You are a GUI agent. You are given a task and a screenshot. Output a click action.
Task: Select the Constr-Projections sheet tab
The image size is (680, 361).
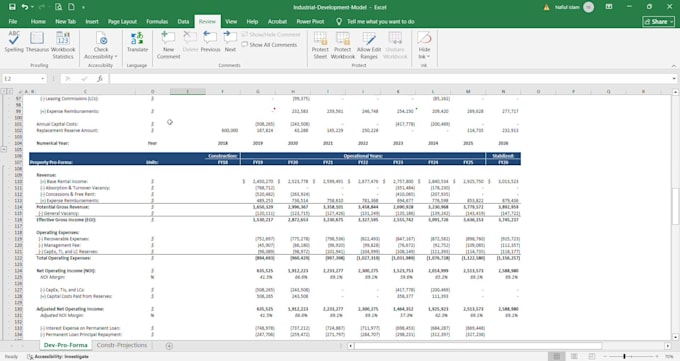(122, 345)
